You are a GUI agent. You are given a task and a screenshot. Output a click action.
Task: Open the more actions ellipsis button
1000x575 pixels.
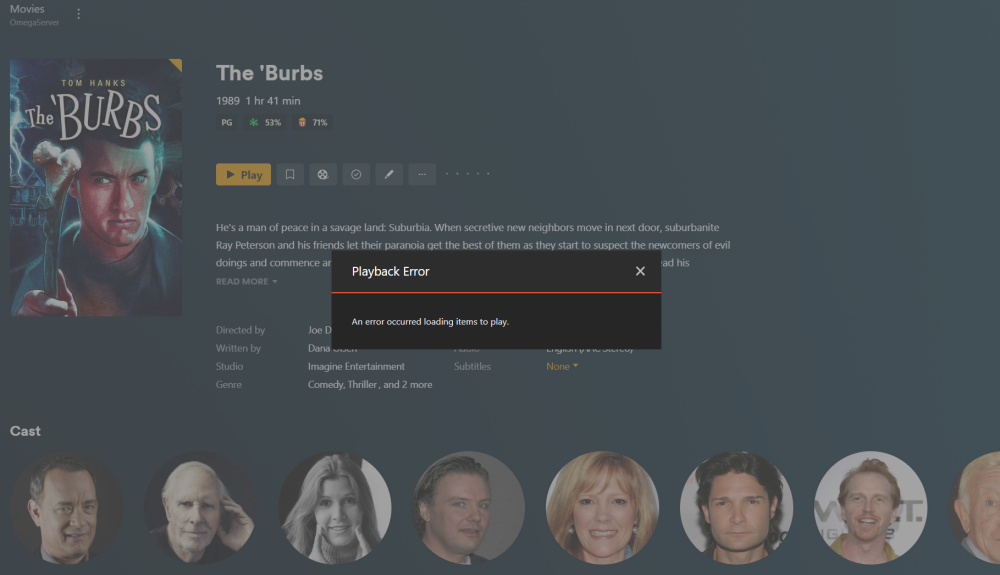pos(422,175)
